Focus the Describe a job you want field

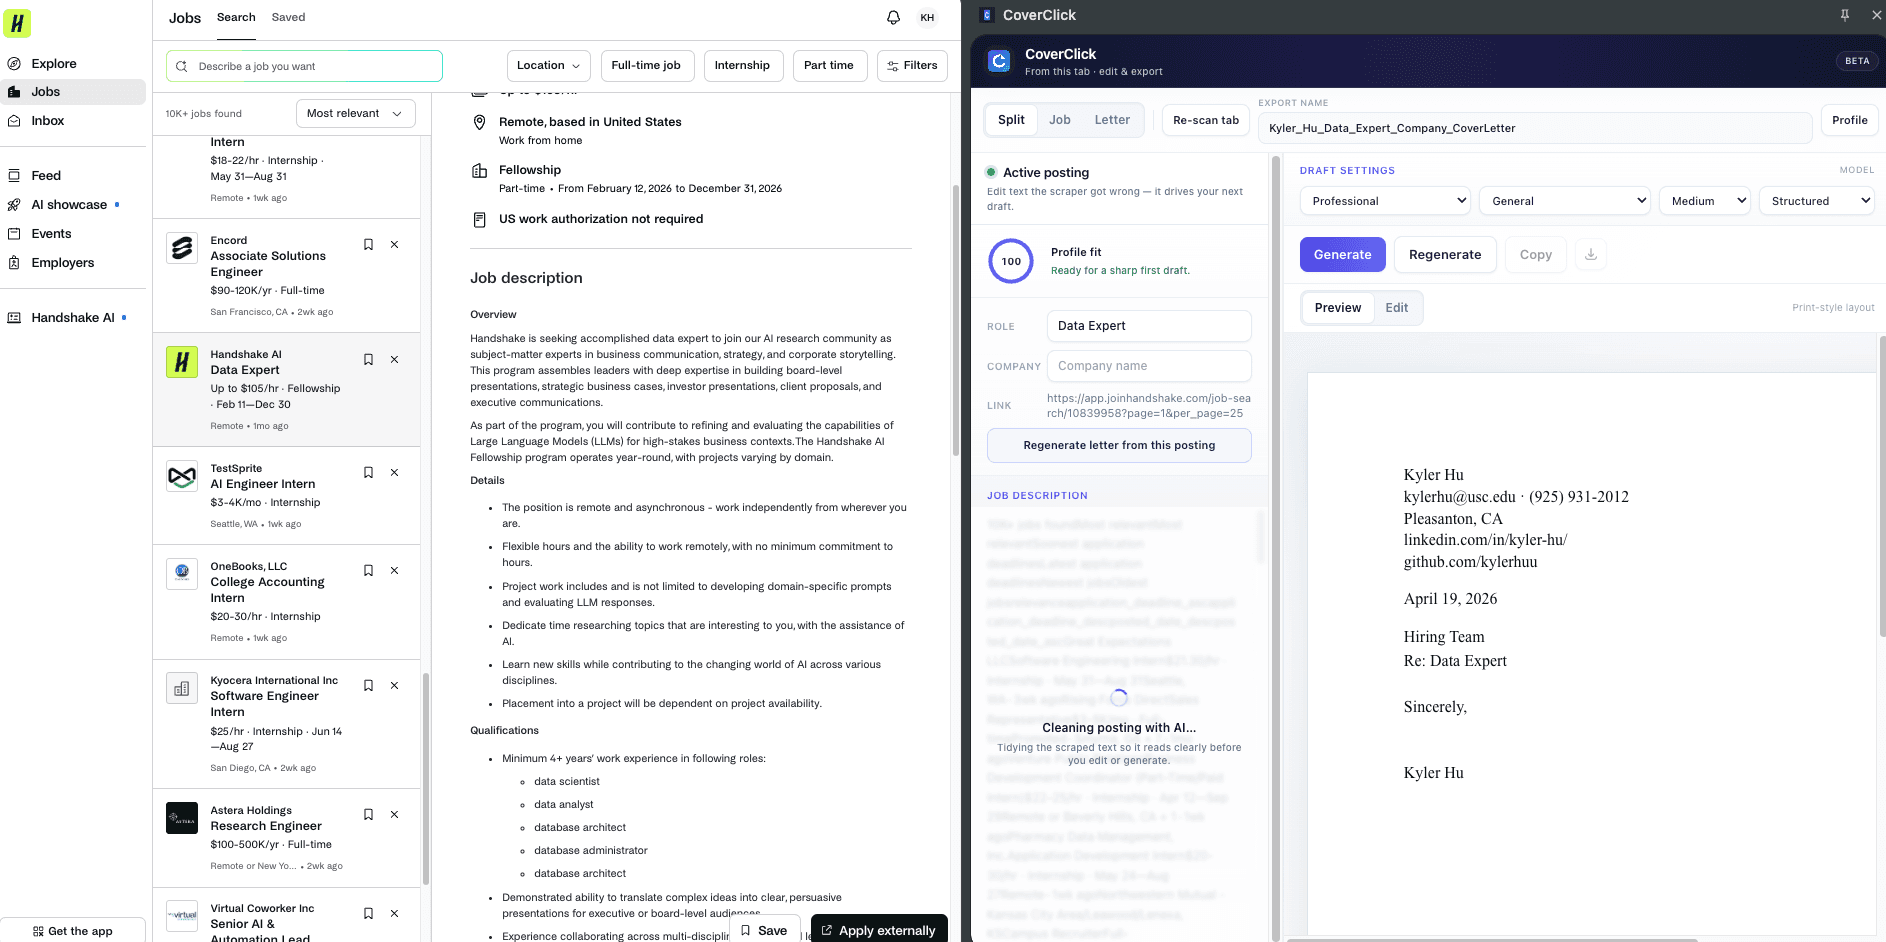click(x=304, y=66)
